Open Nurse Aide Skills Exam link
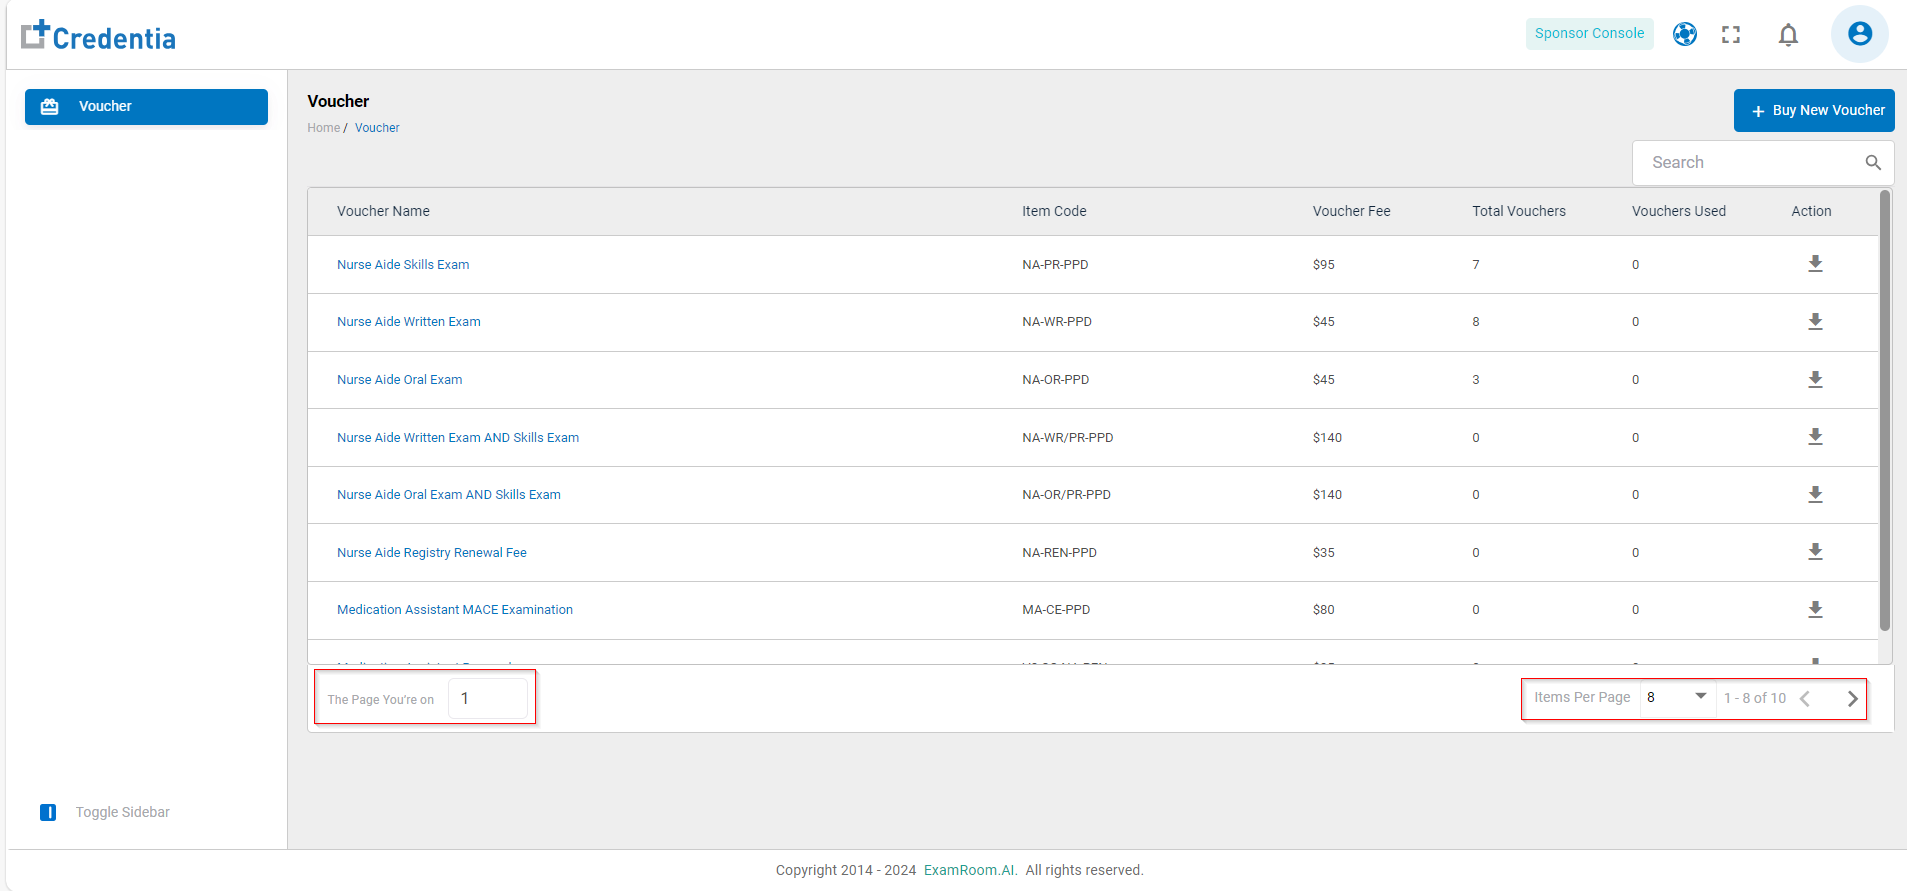 click(x=403, y=265)
